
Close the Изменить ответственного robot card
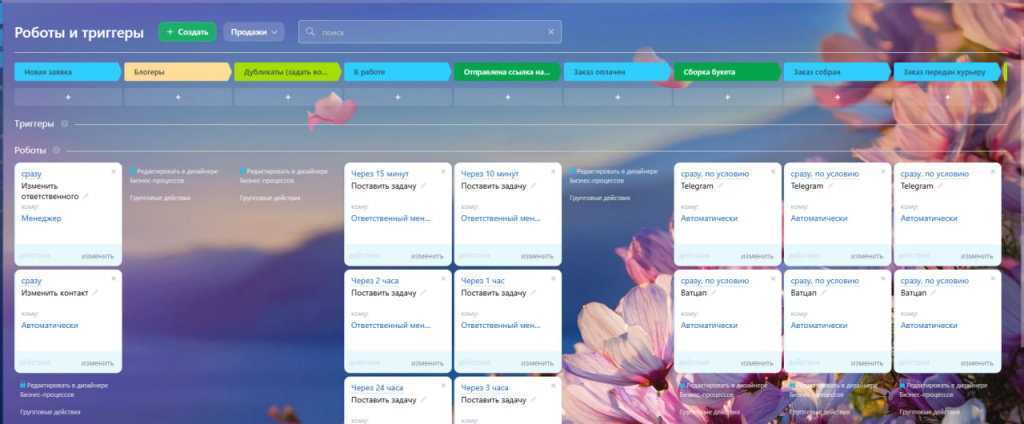[x=114, y=172]
